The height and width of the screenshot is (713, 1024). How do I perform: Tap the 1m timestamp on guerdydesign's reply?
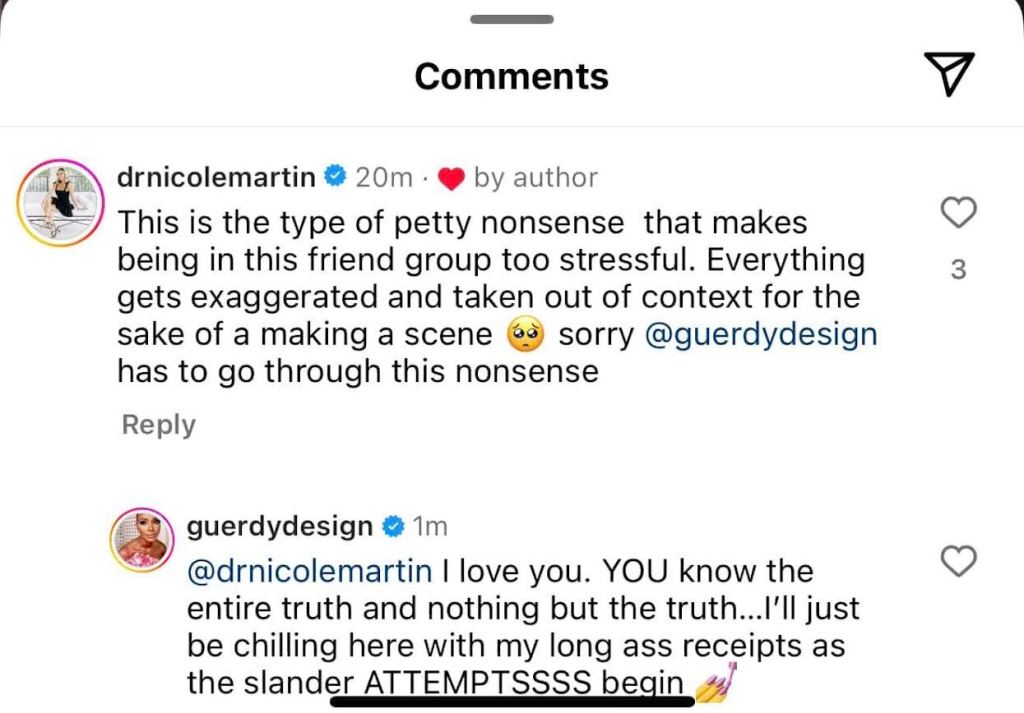click(430, 526)
